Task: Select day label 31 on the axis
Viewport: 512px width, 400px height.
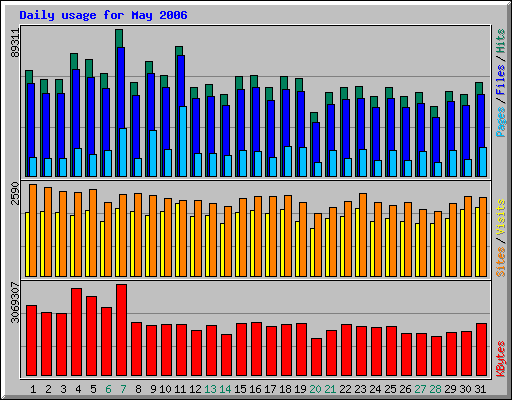Action: (x=480, y=389)
